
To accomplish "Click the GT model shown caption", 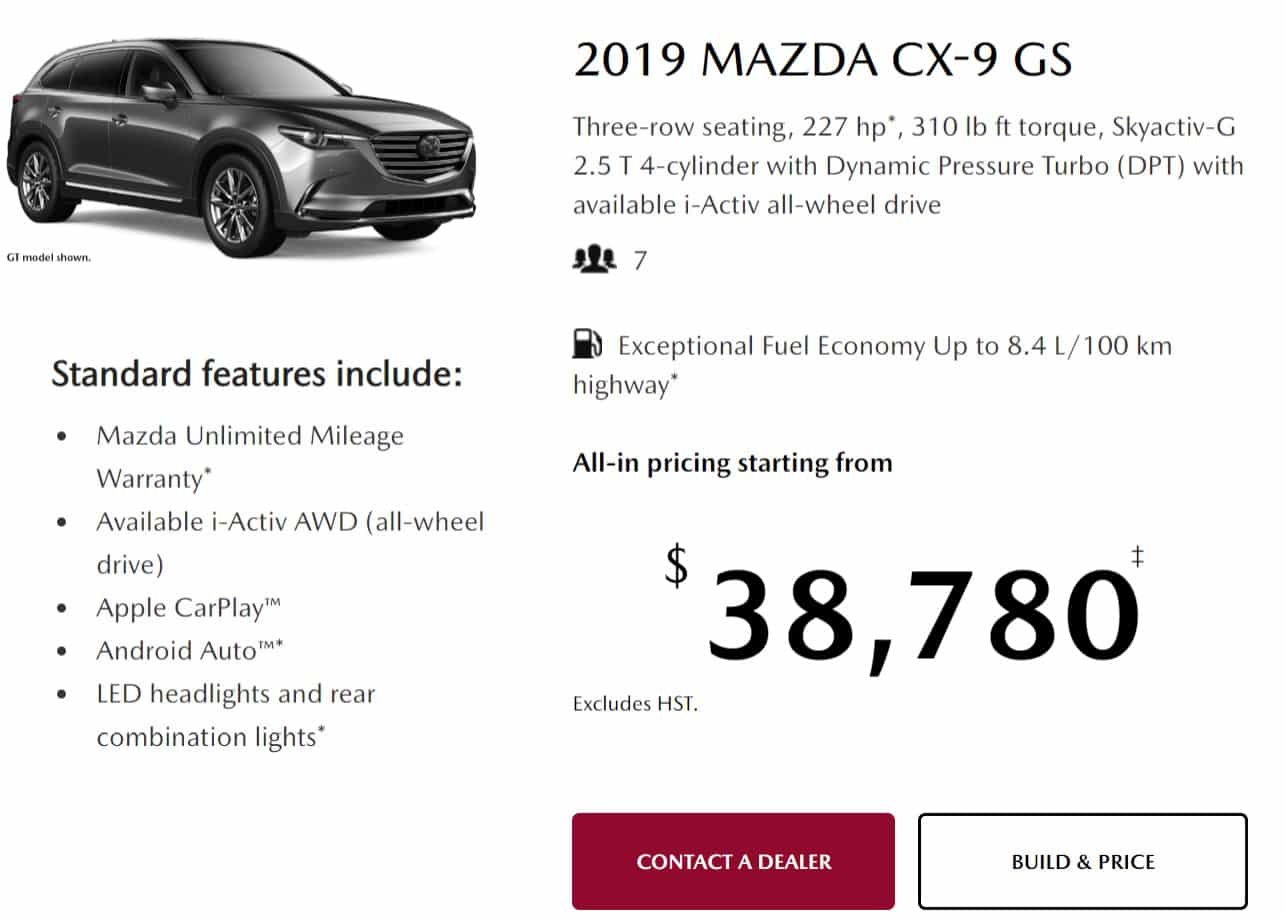I will [49, 257].
